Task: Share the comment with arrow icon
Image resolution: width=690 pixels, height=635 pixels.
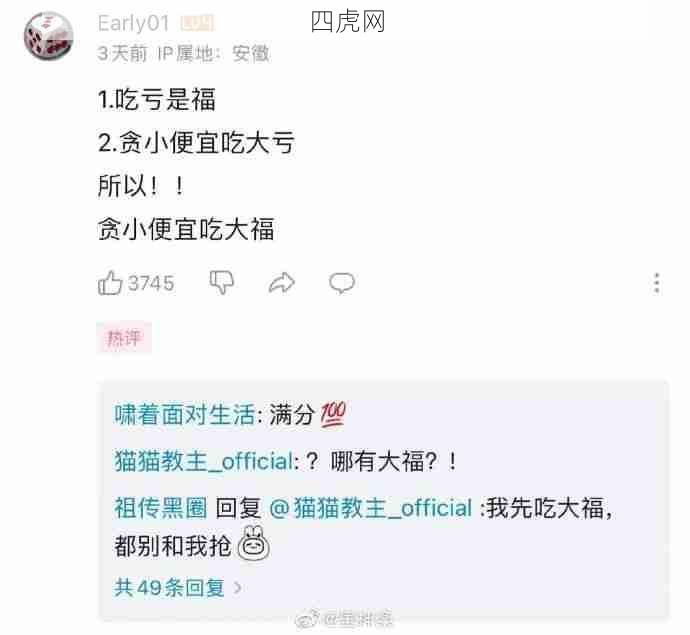Action: point(282,283)
